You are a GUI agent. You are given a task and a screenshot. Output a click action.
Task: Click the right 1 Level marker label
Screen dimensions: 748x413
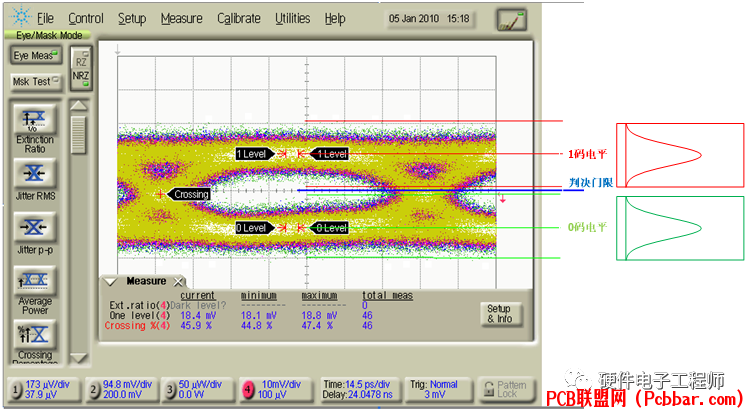pos(330,154)
